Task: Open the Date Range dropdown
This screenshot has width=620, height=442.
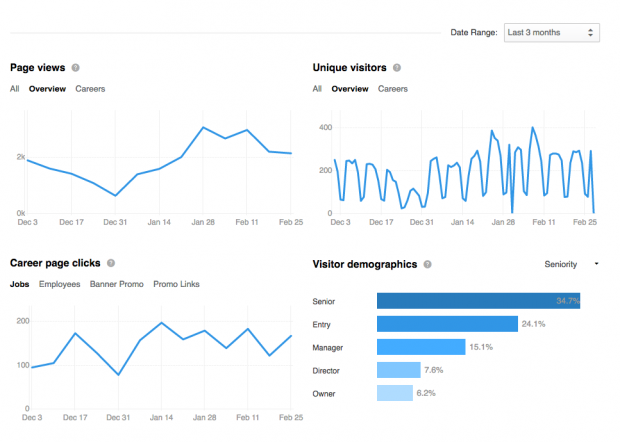Action: point(551,33)
